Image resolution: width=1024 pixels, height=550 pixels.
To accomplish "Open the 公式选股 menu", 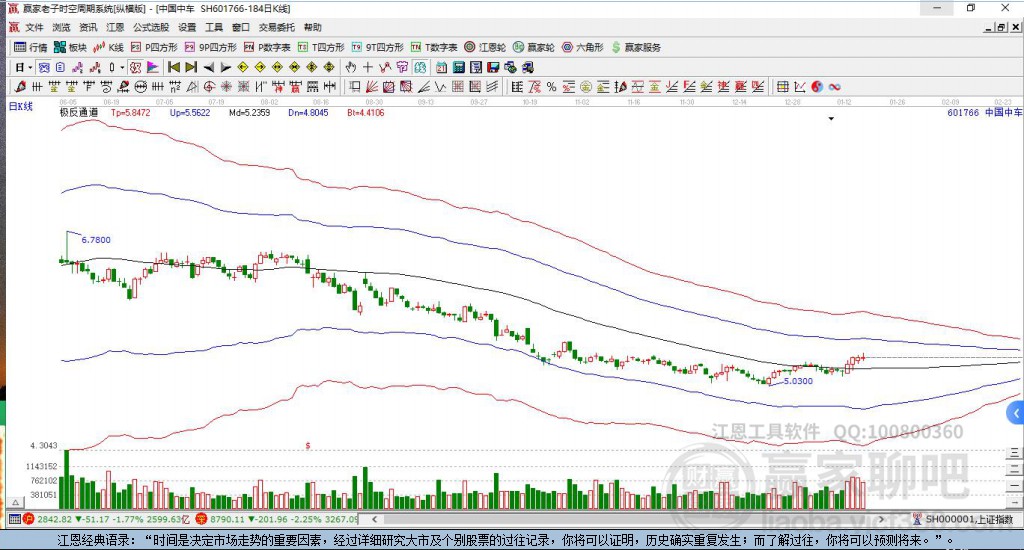I will pos(150,27).
